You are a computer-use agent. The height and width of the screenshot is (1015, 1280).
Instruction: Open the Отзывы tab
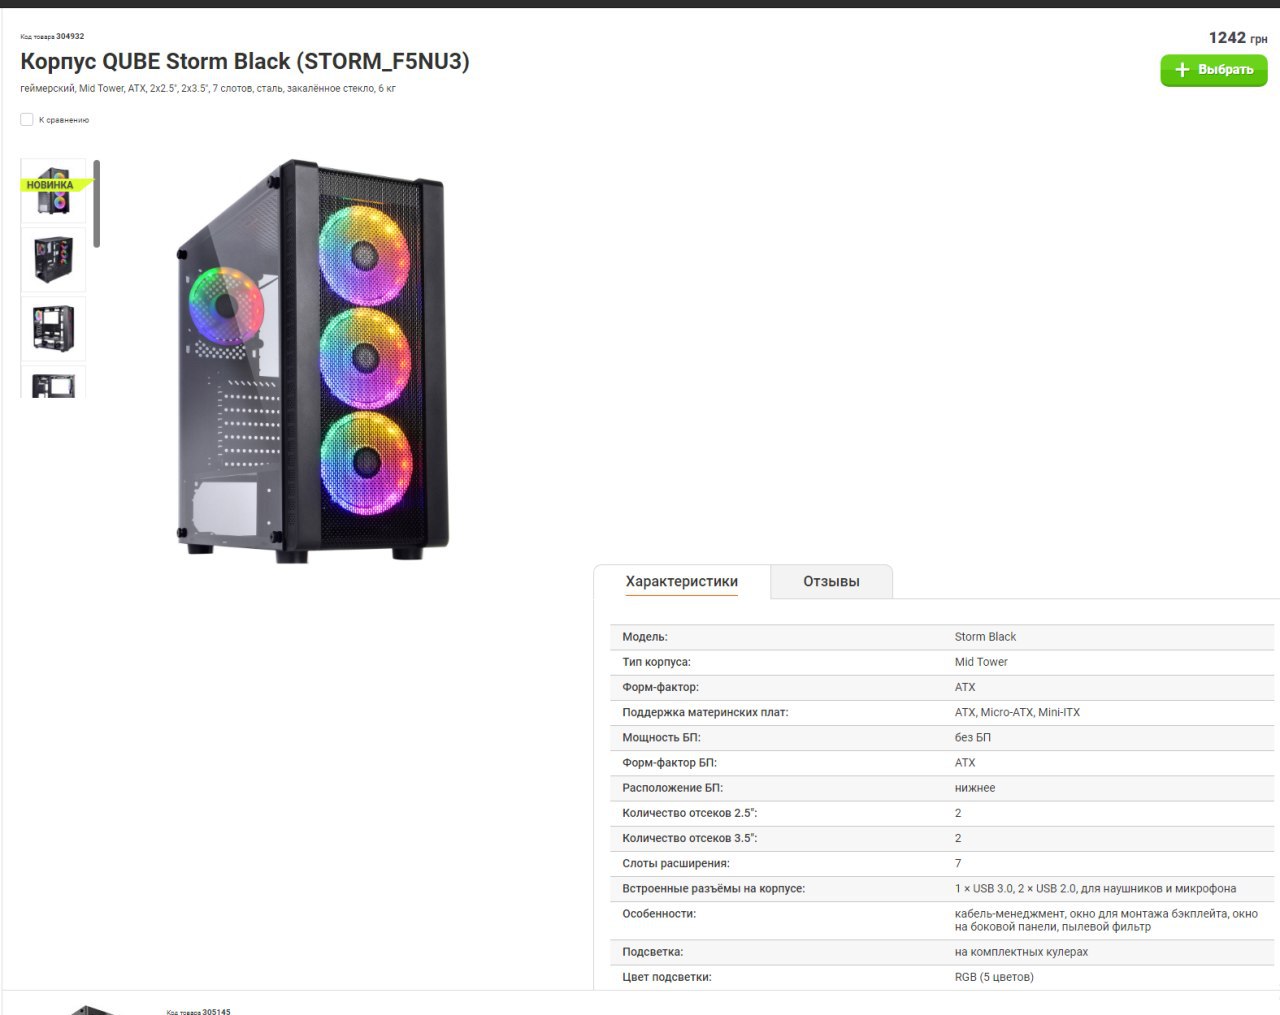[x=831, y=582]
